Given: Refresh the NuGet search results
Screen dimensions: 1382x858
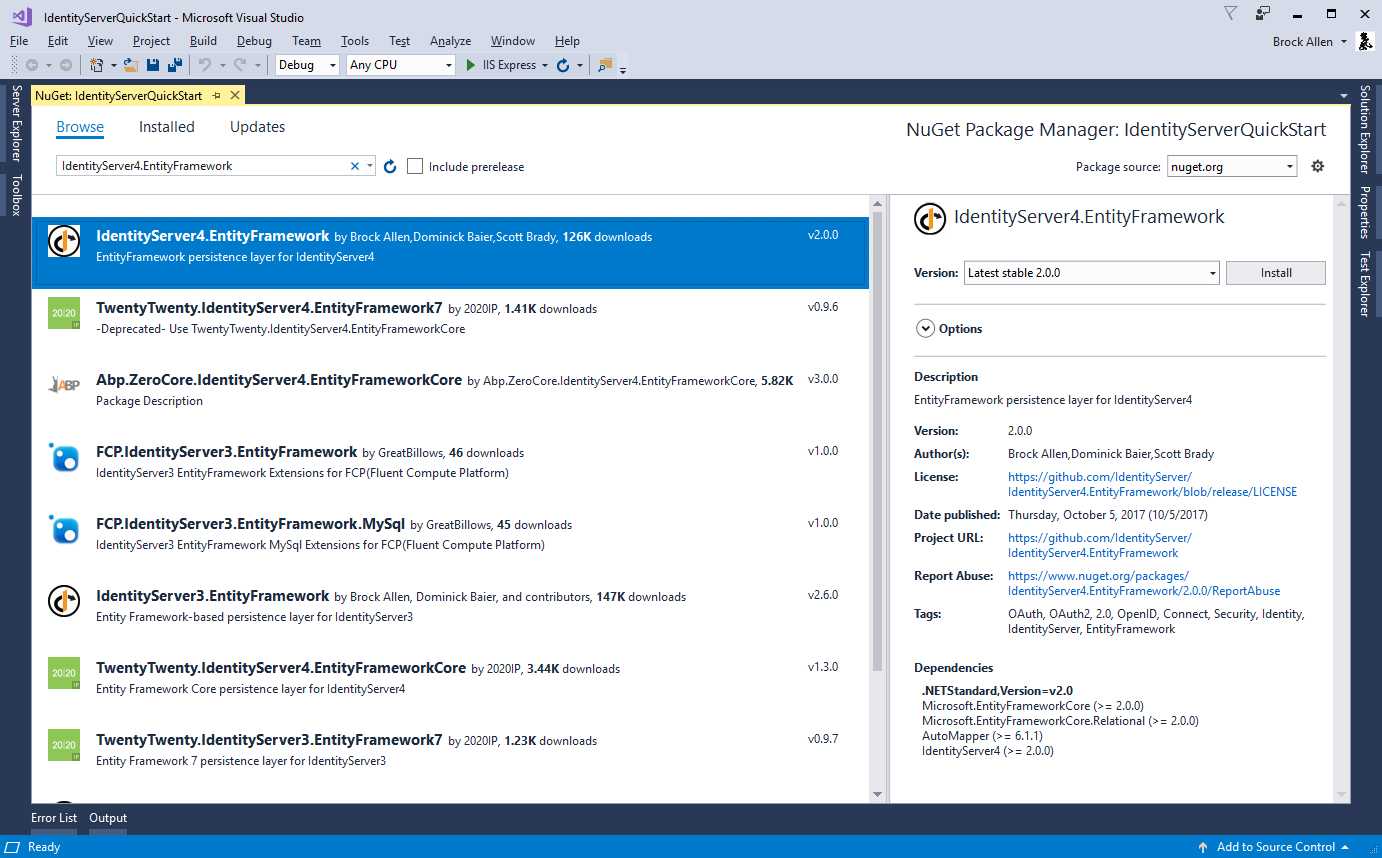Looking at the screenshot, I should point(390,167).
